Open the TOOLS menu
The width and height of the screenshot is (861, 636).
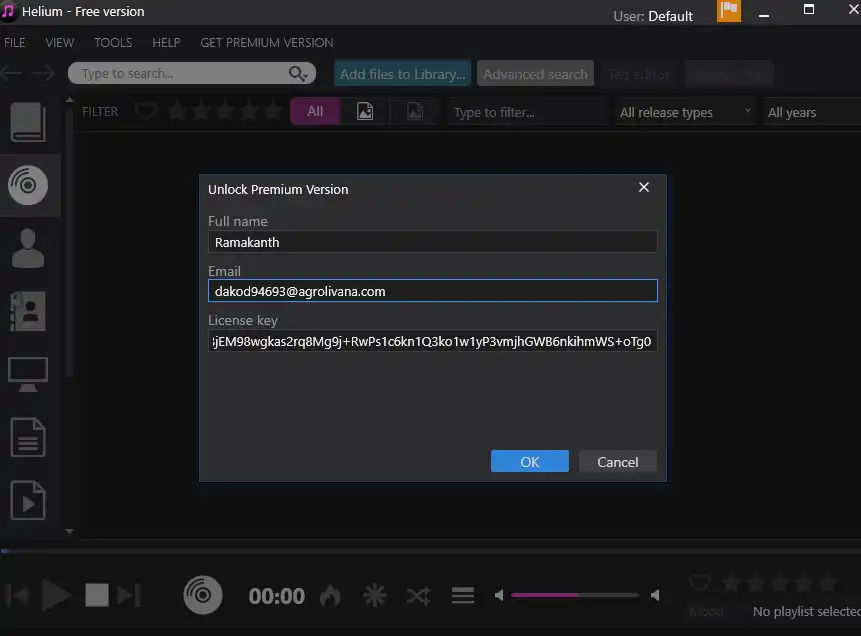113,43
